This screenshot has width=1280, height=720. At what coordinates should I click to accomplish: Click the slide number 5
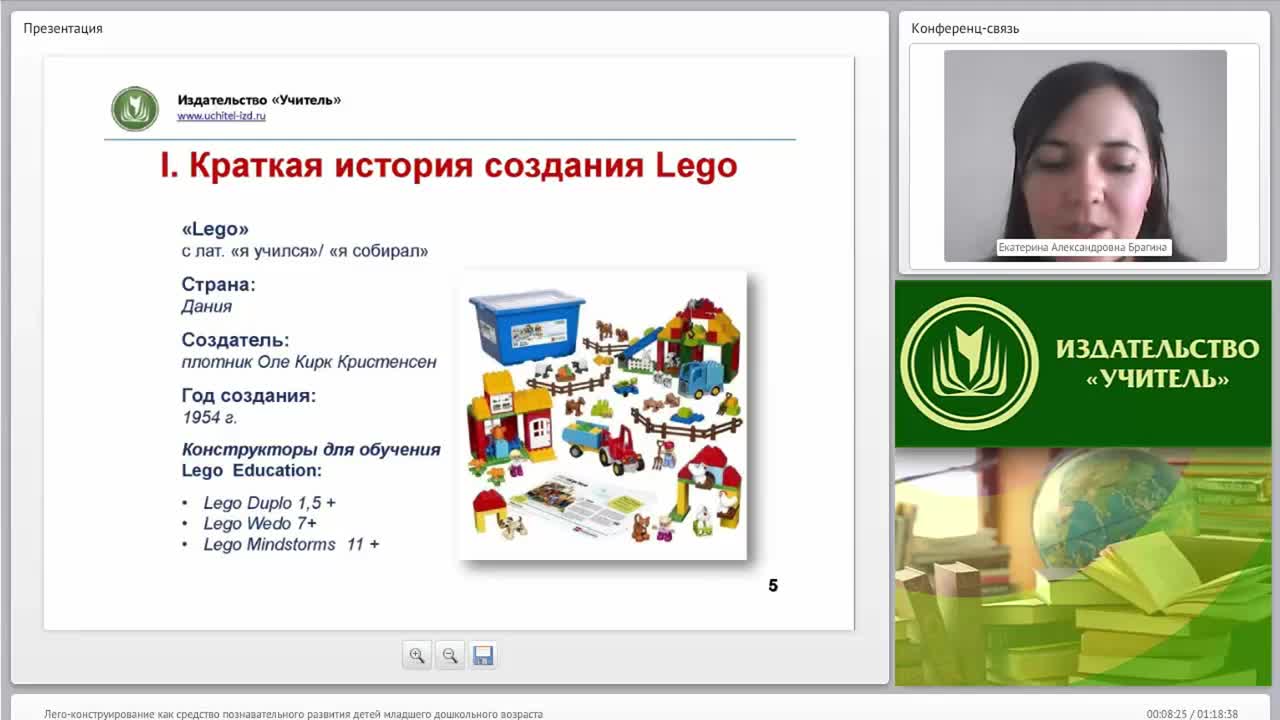[773, 586]
